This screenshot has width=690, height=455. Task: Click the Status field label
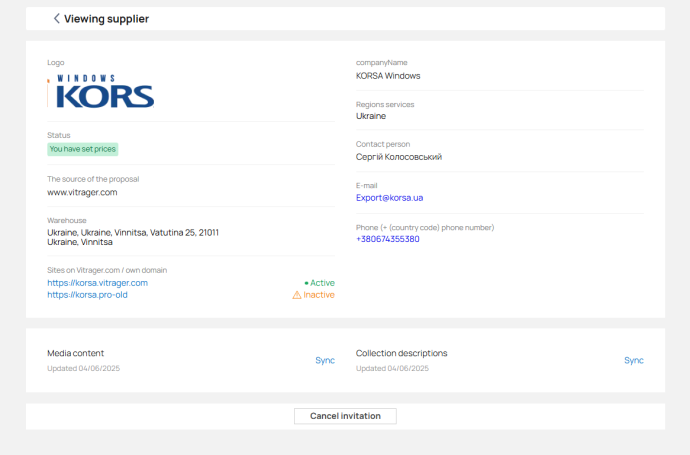coord(59,135)
